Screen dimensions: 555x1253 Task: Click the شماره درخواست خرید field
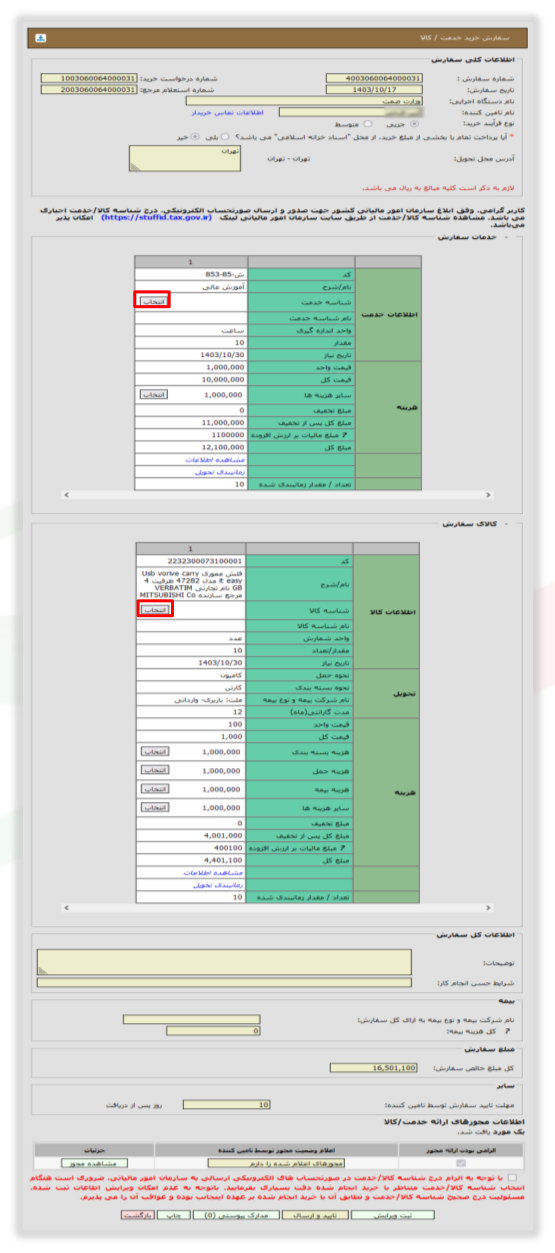pyautogui.click(x=89, y=78)
